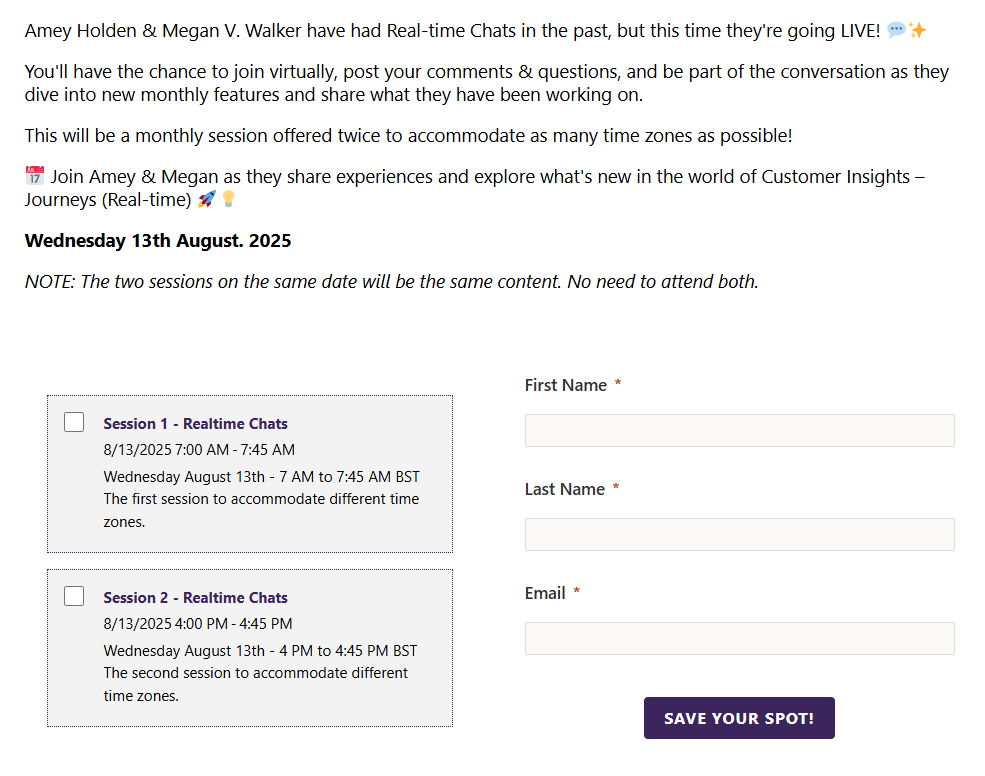The width and height of the screenshot is (985, 776).
Task: Click the italic NOTE about two sessions
Action: coord(391,282)
